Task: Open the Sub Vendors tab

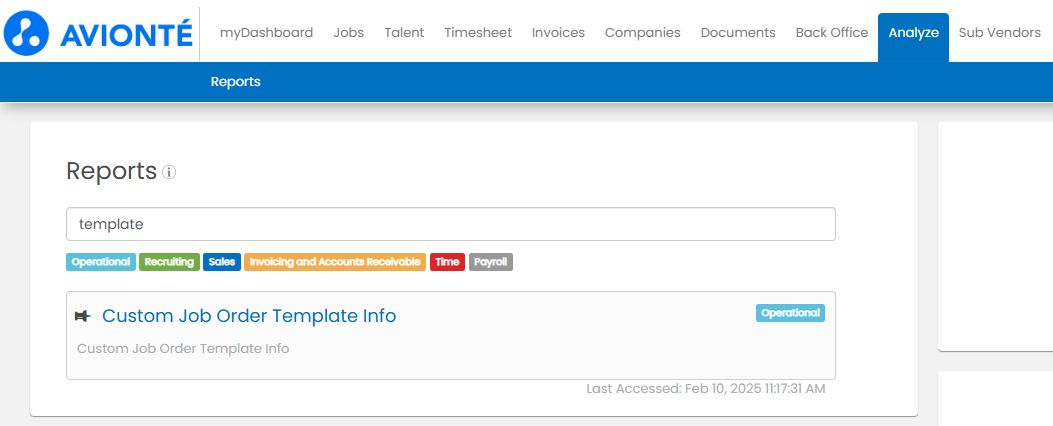Action: (1000, 32)
